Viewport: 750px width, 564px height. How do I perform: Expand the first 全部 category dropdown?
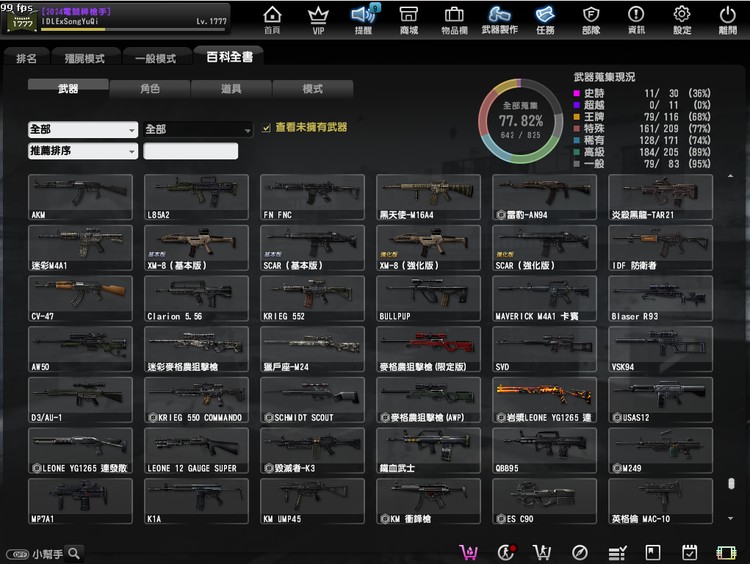(83, 129)
